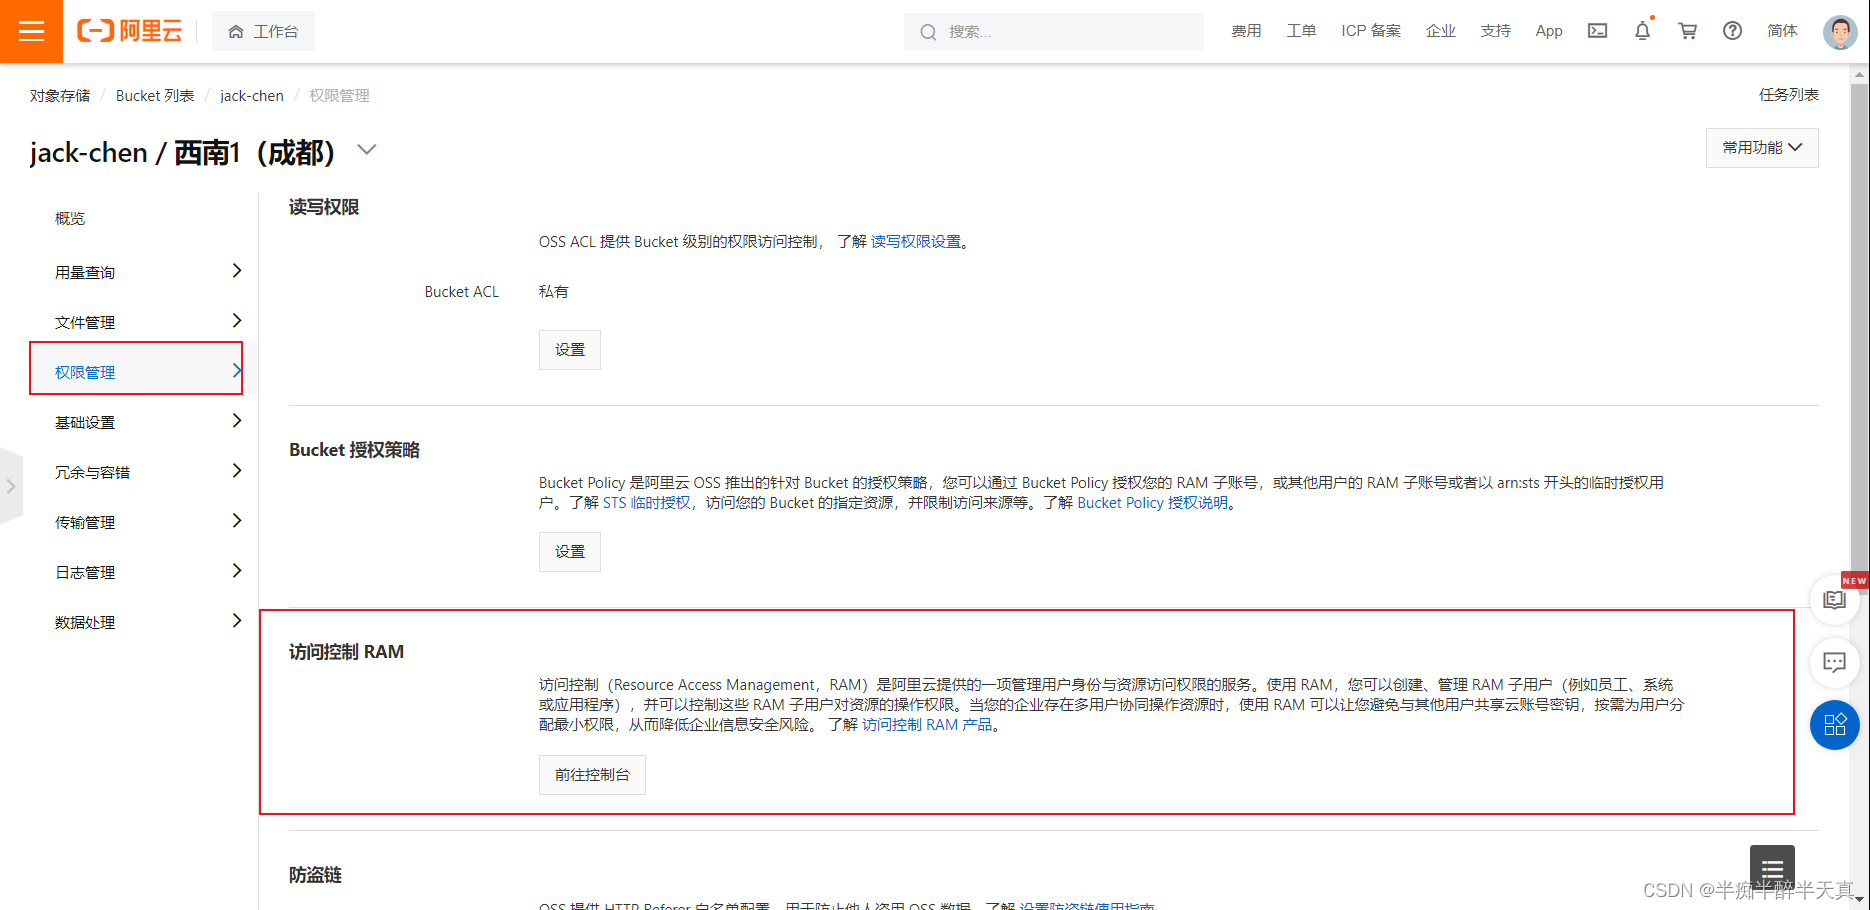Open the NEW documentation floating icon
The image size is (1870, 910).
(1835, 599)
